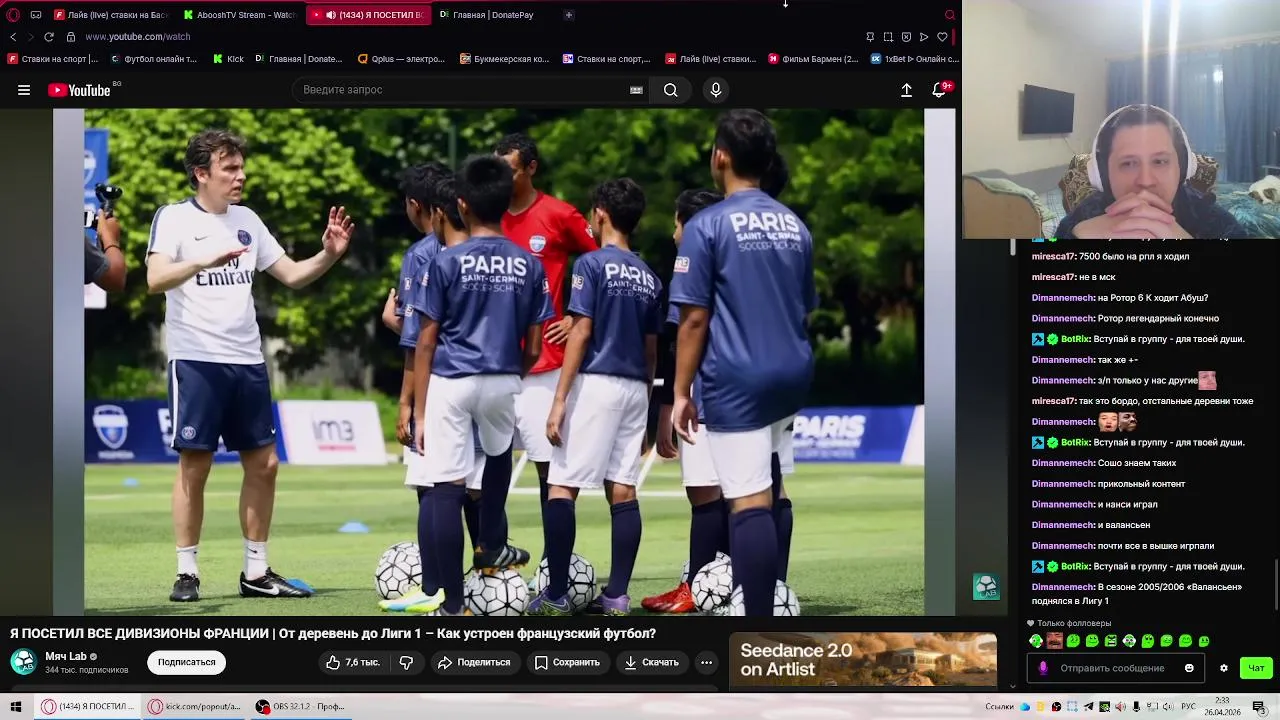Select the (1434) Я ПОСЕТИЛ ВС YouTube tab

click(369, 15)
